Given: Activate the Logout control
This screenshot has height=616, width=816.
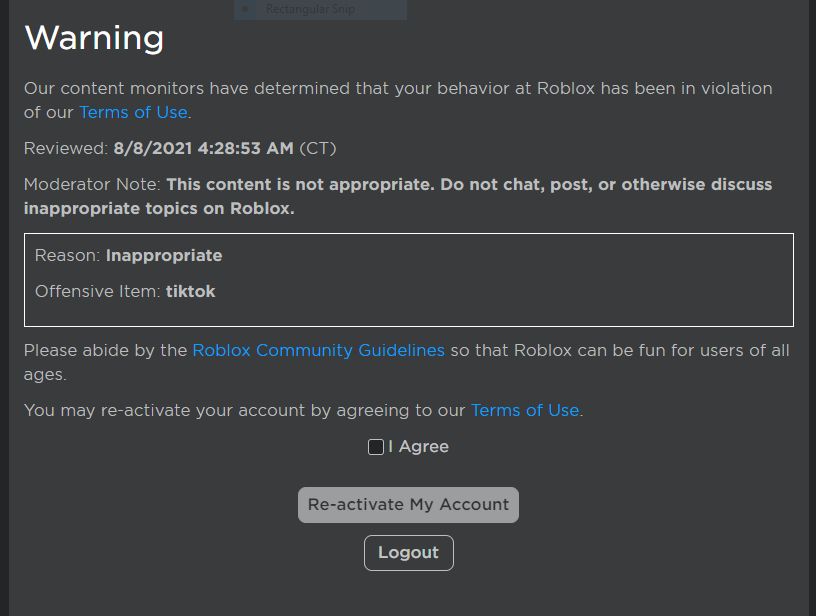Looking at the screenshot, I should 408,552.
